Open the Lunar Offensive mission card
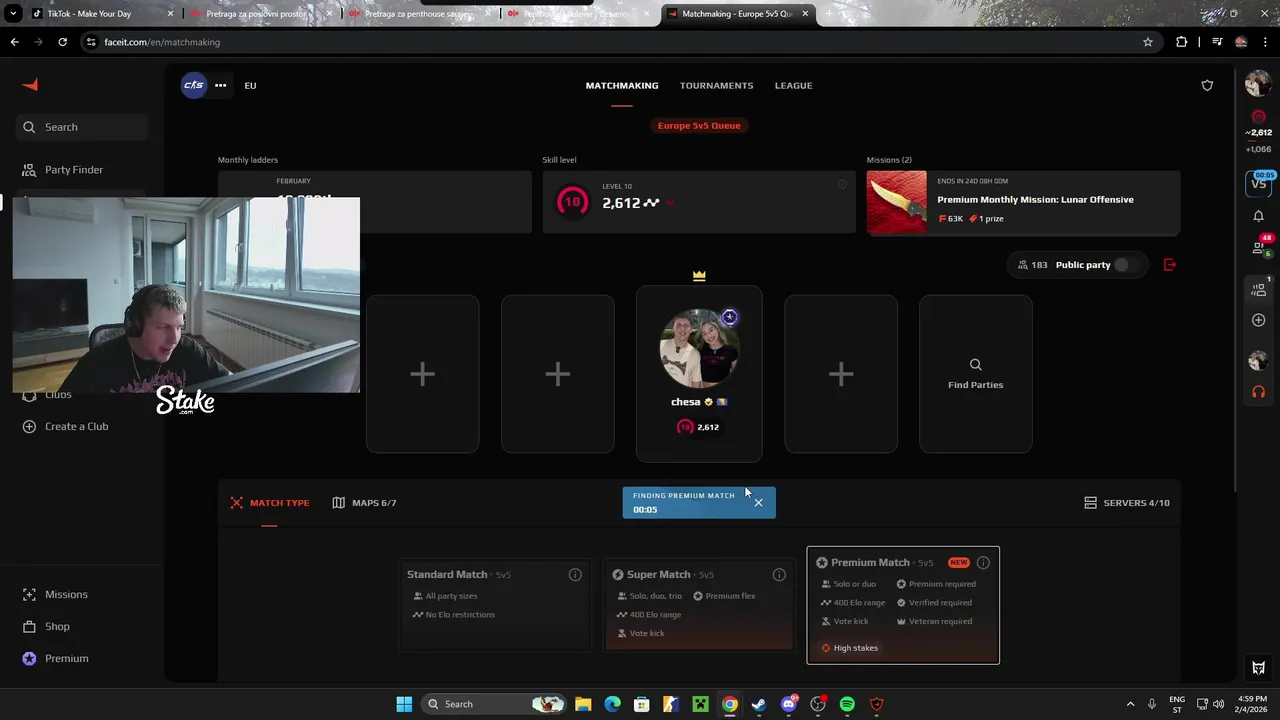The width and height of the screenshot is (1280, 720). pos(1023,202)
